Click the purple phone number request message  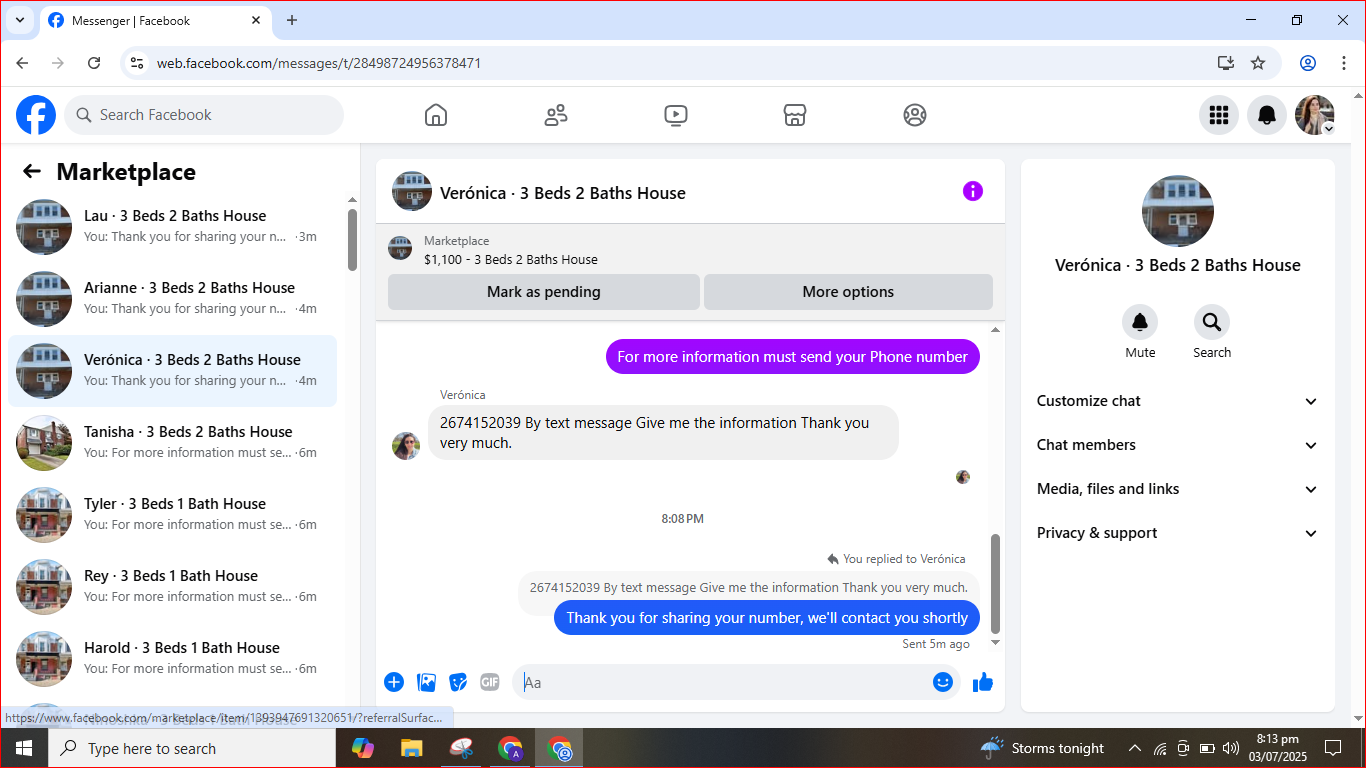pyautogui.click(x=793, y=357)
